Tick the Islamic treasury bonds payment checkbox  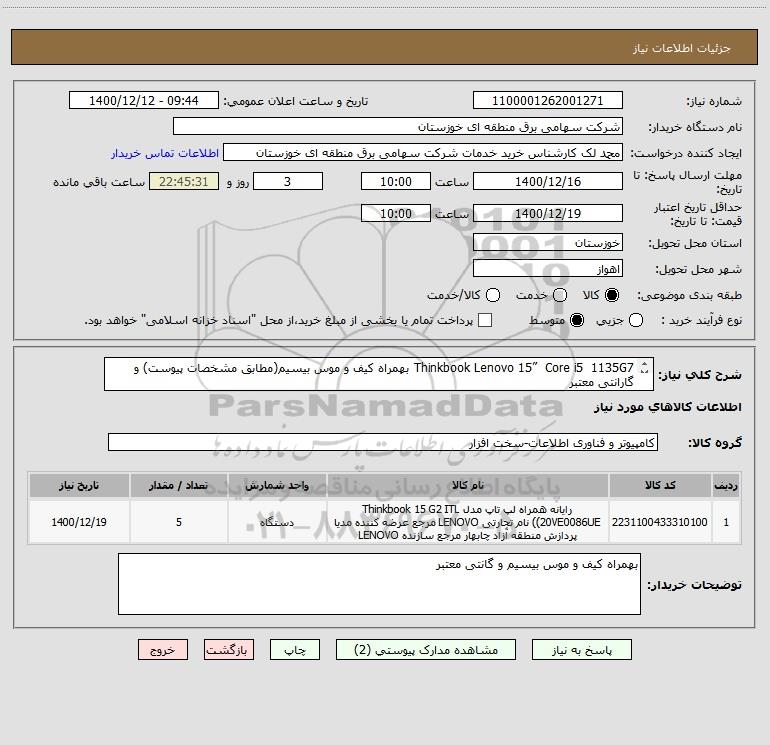click(485, 320)
